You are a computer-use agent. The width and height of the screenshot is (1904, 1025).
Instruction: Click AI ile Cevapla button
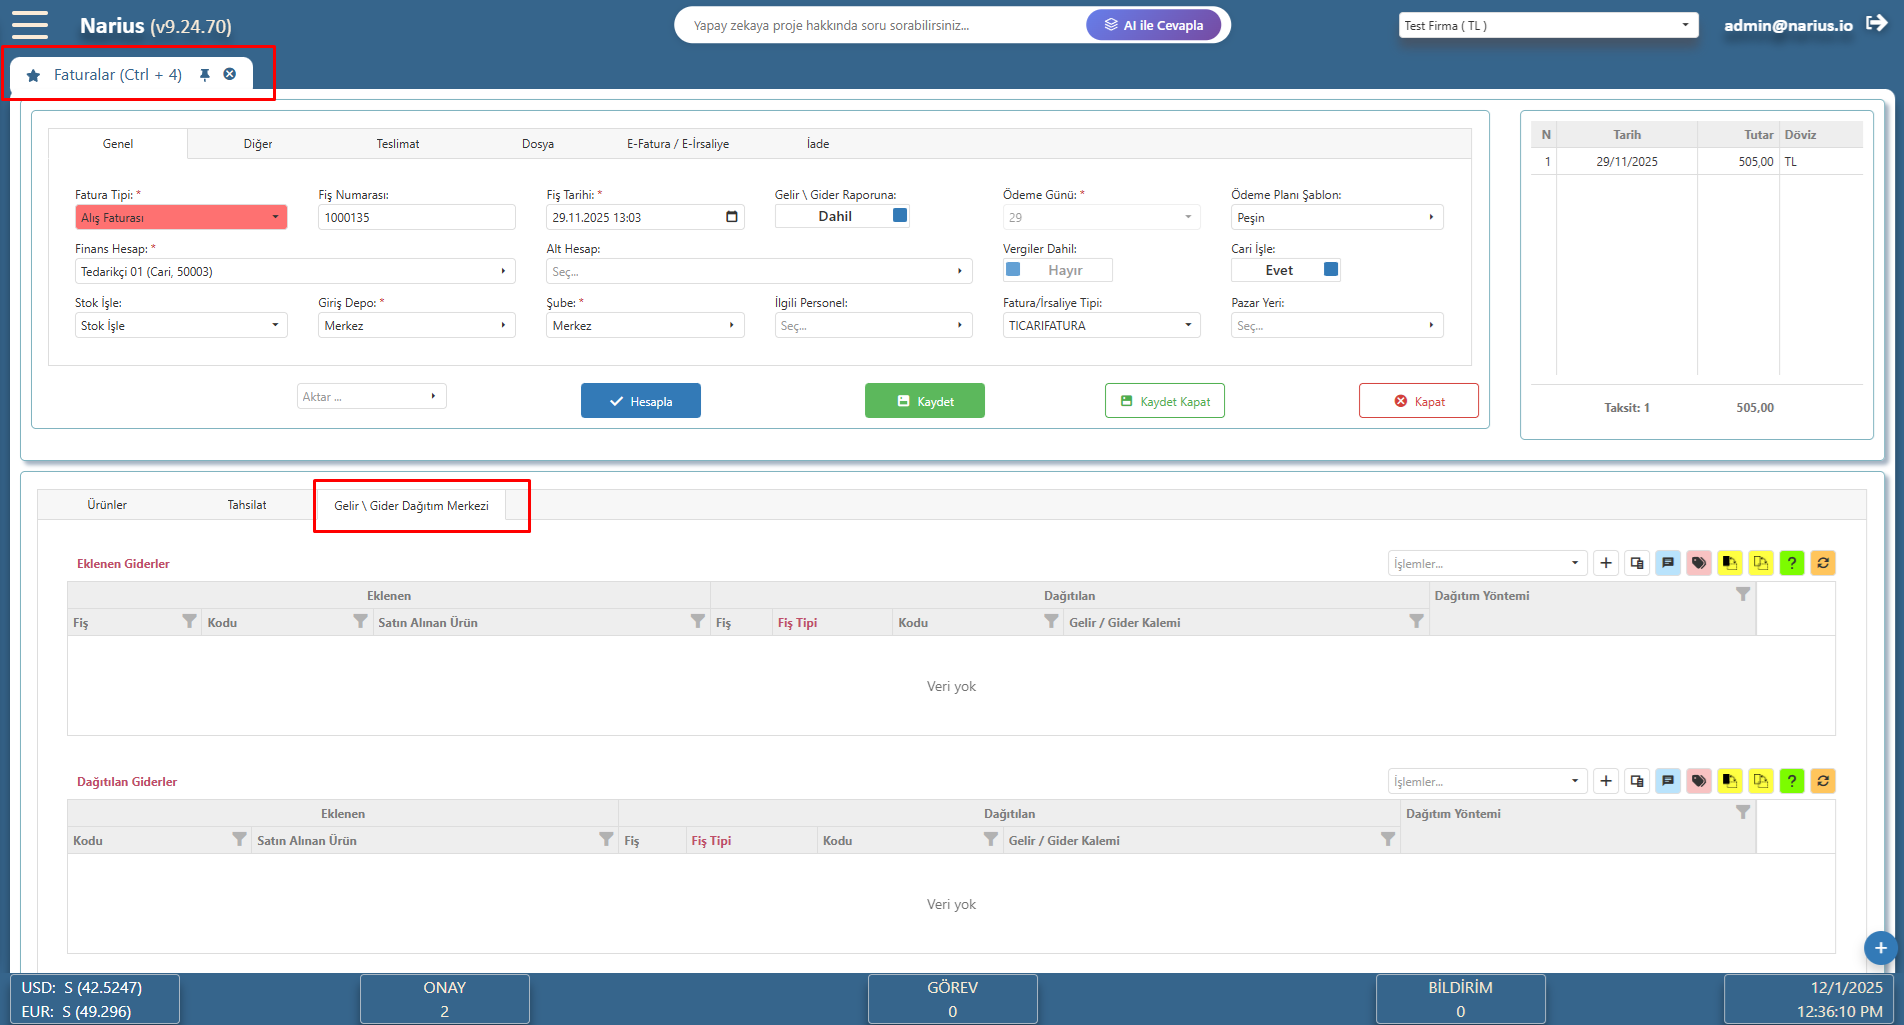pos(1154,25)
